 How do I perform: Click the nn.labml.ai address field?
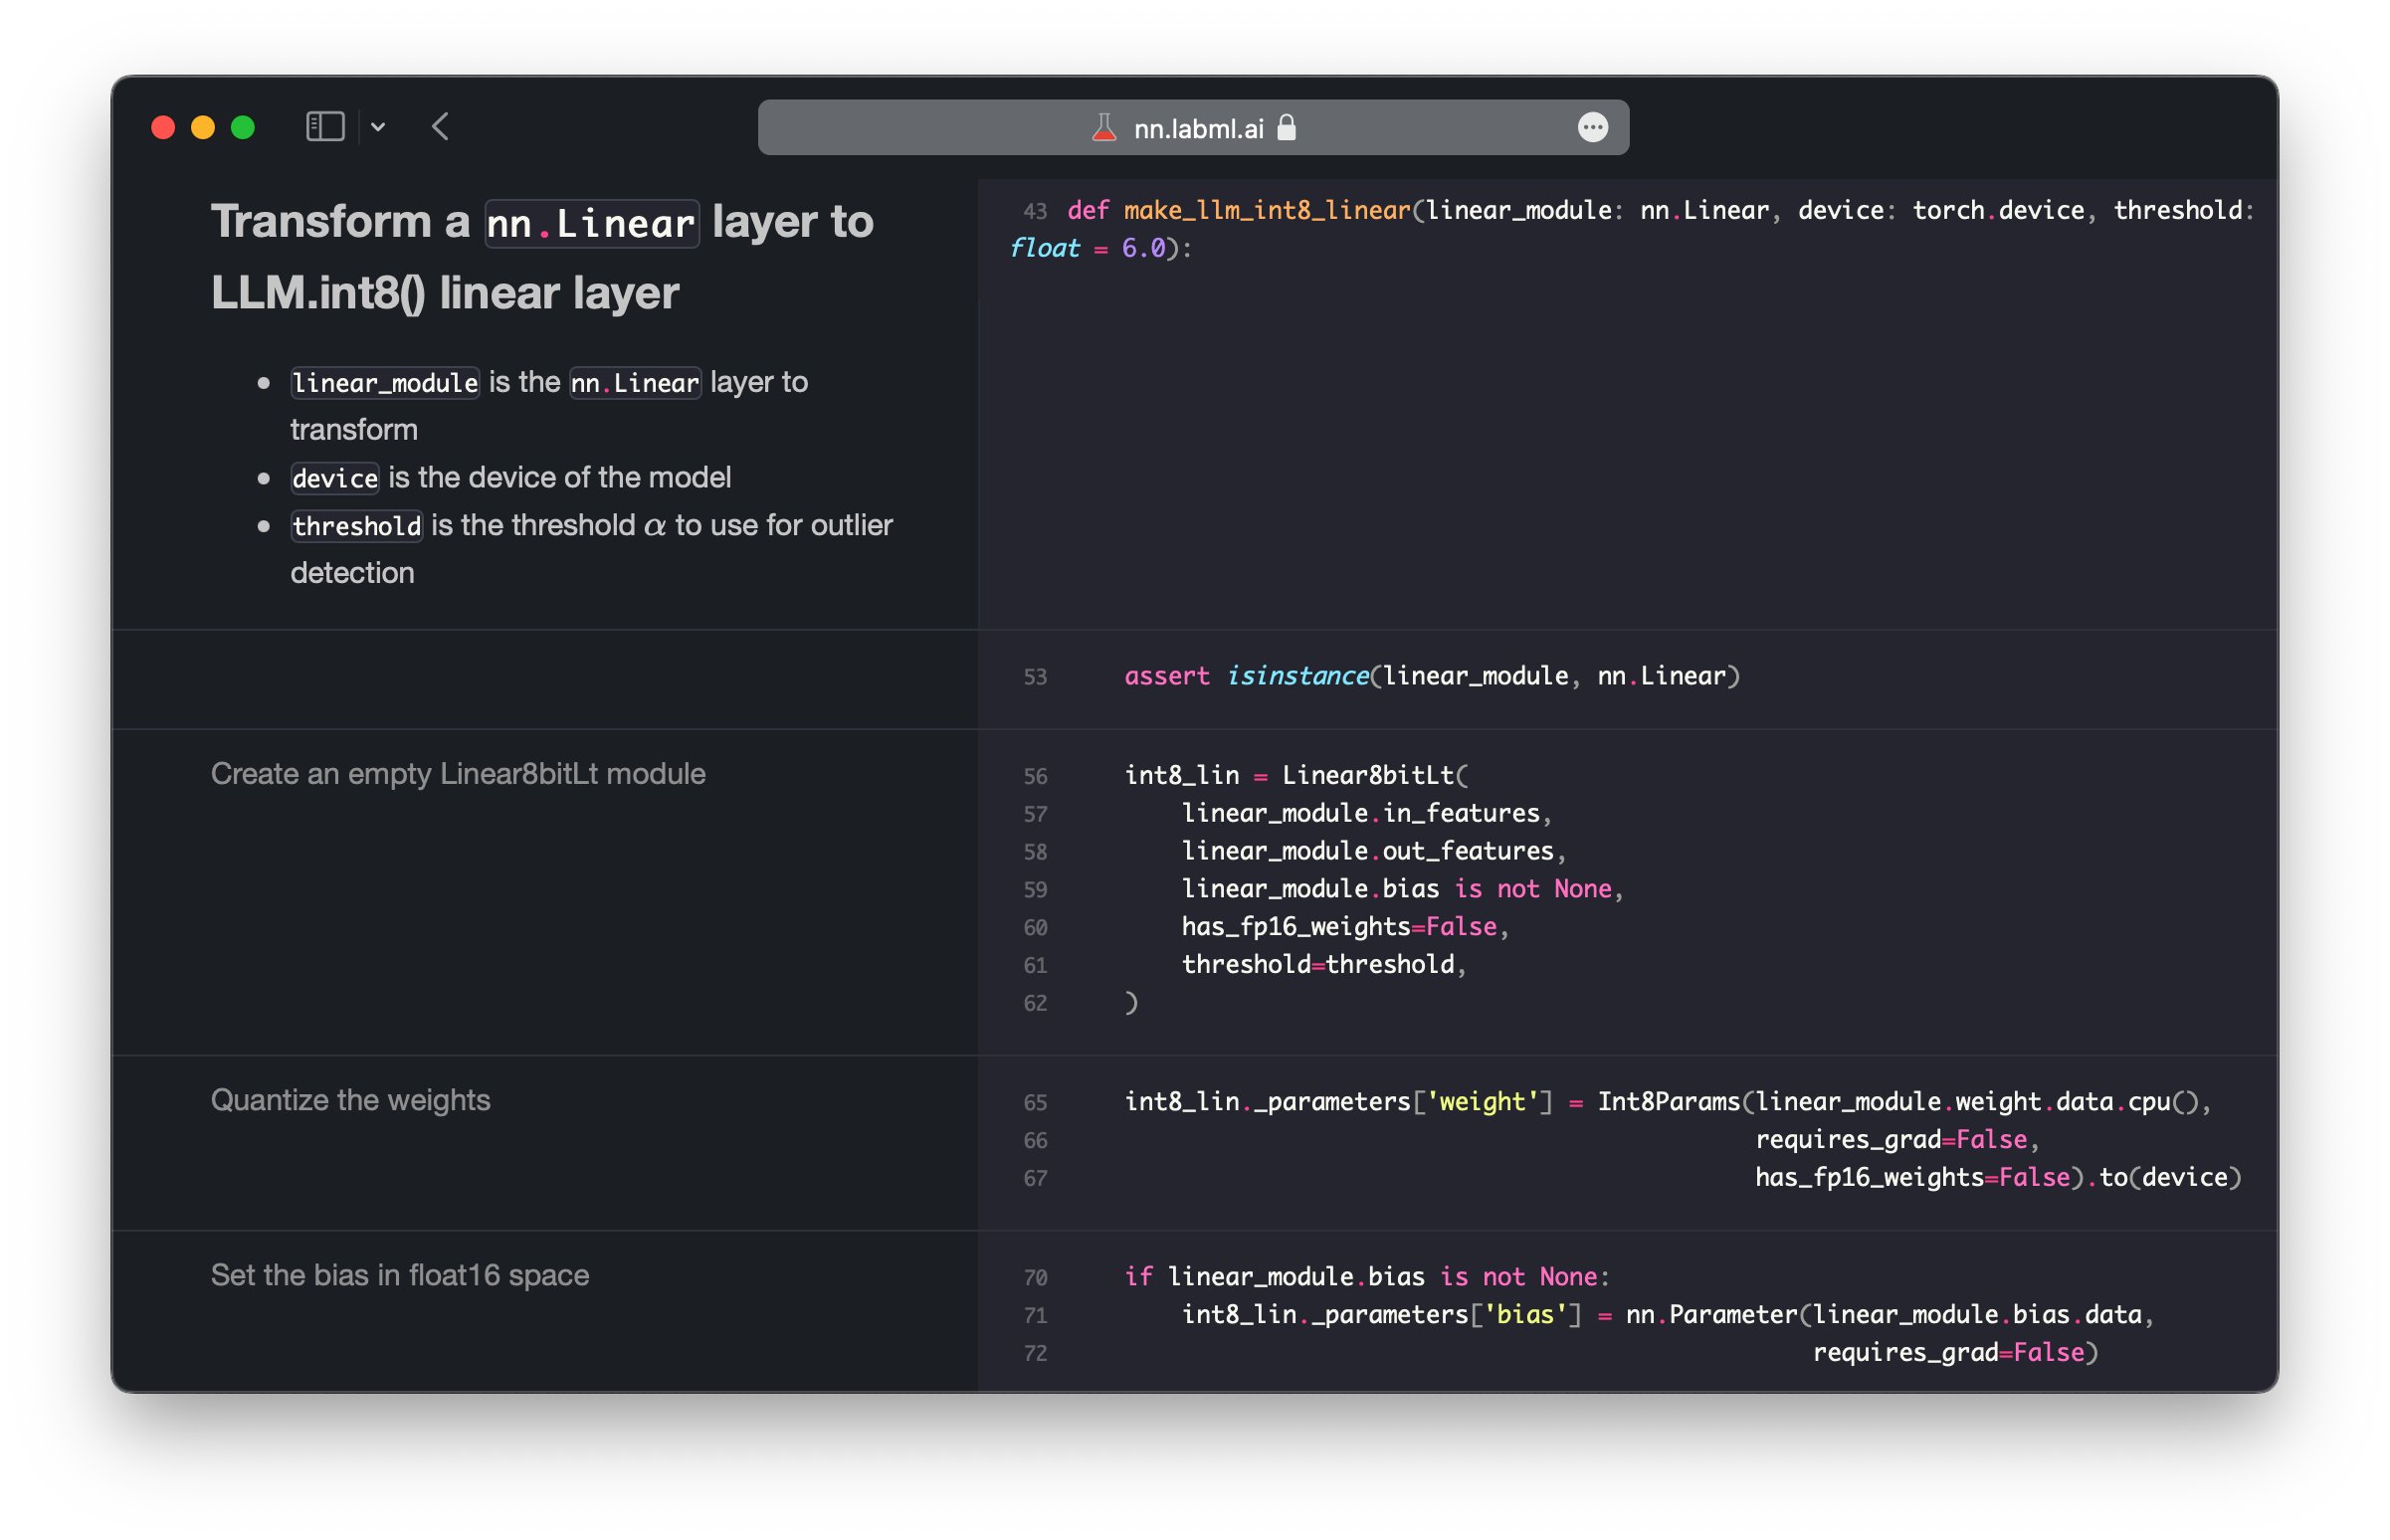coord(1198,129)
